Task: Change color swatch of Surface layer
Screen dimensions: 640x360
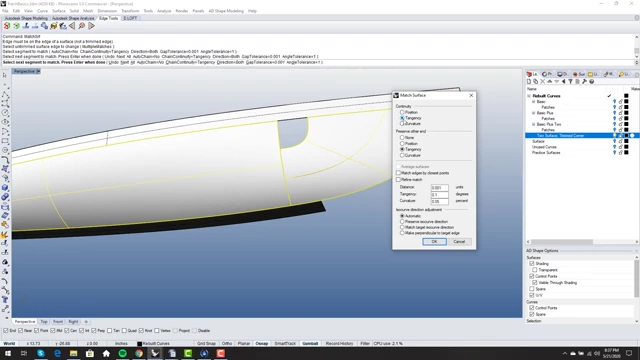Action: (x=626, y=141)
